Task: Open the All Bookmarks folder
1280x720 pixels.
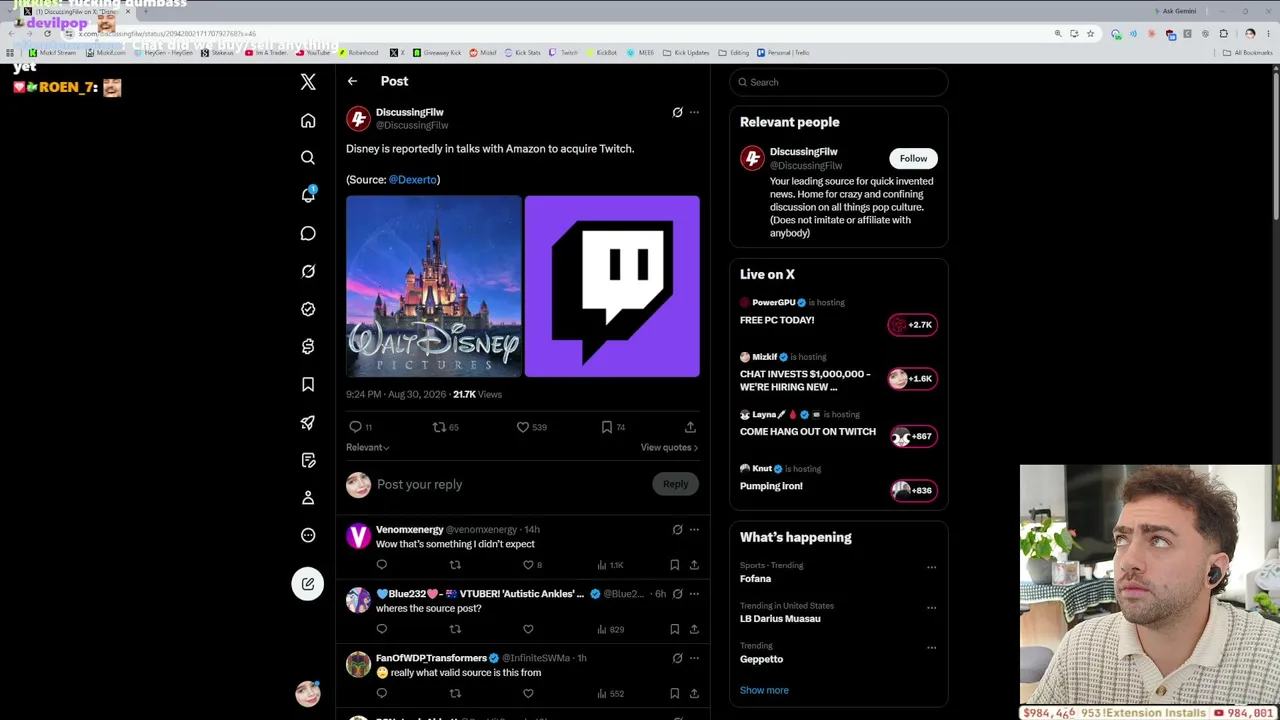Action: (x=1248, y=52)
